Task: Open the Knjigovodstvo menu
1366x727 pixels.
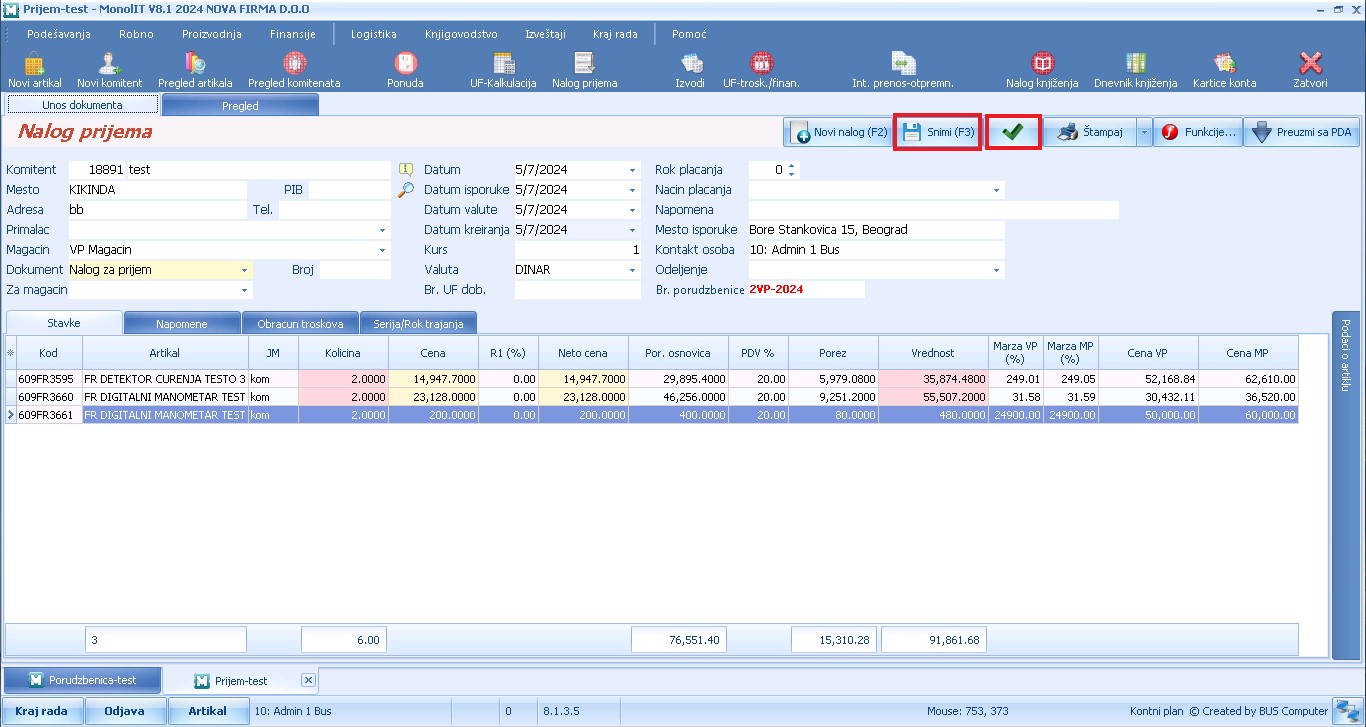Action: [461, 34]
